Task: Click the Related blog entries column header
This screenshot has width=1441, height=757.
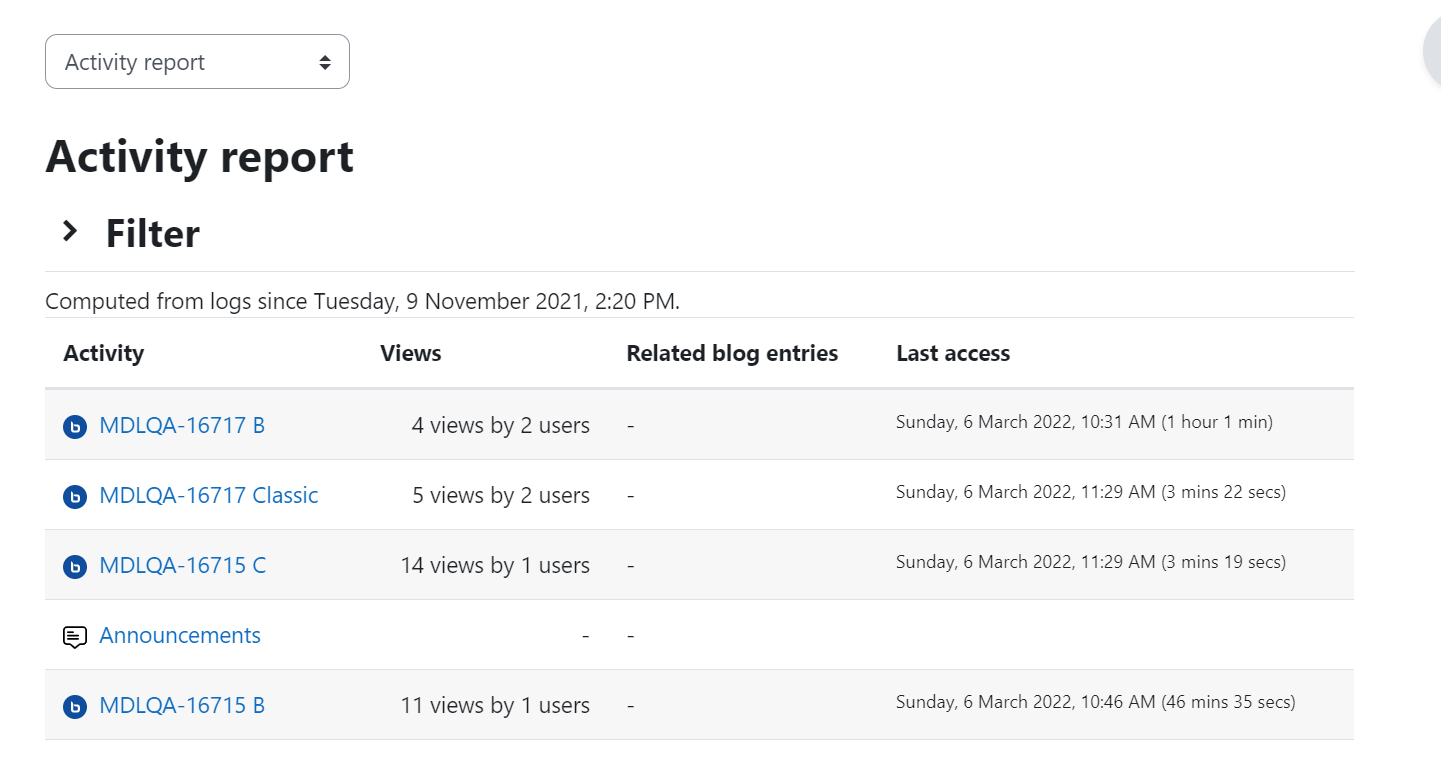Action: tap(732, 353)
